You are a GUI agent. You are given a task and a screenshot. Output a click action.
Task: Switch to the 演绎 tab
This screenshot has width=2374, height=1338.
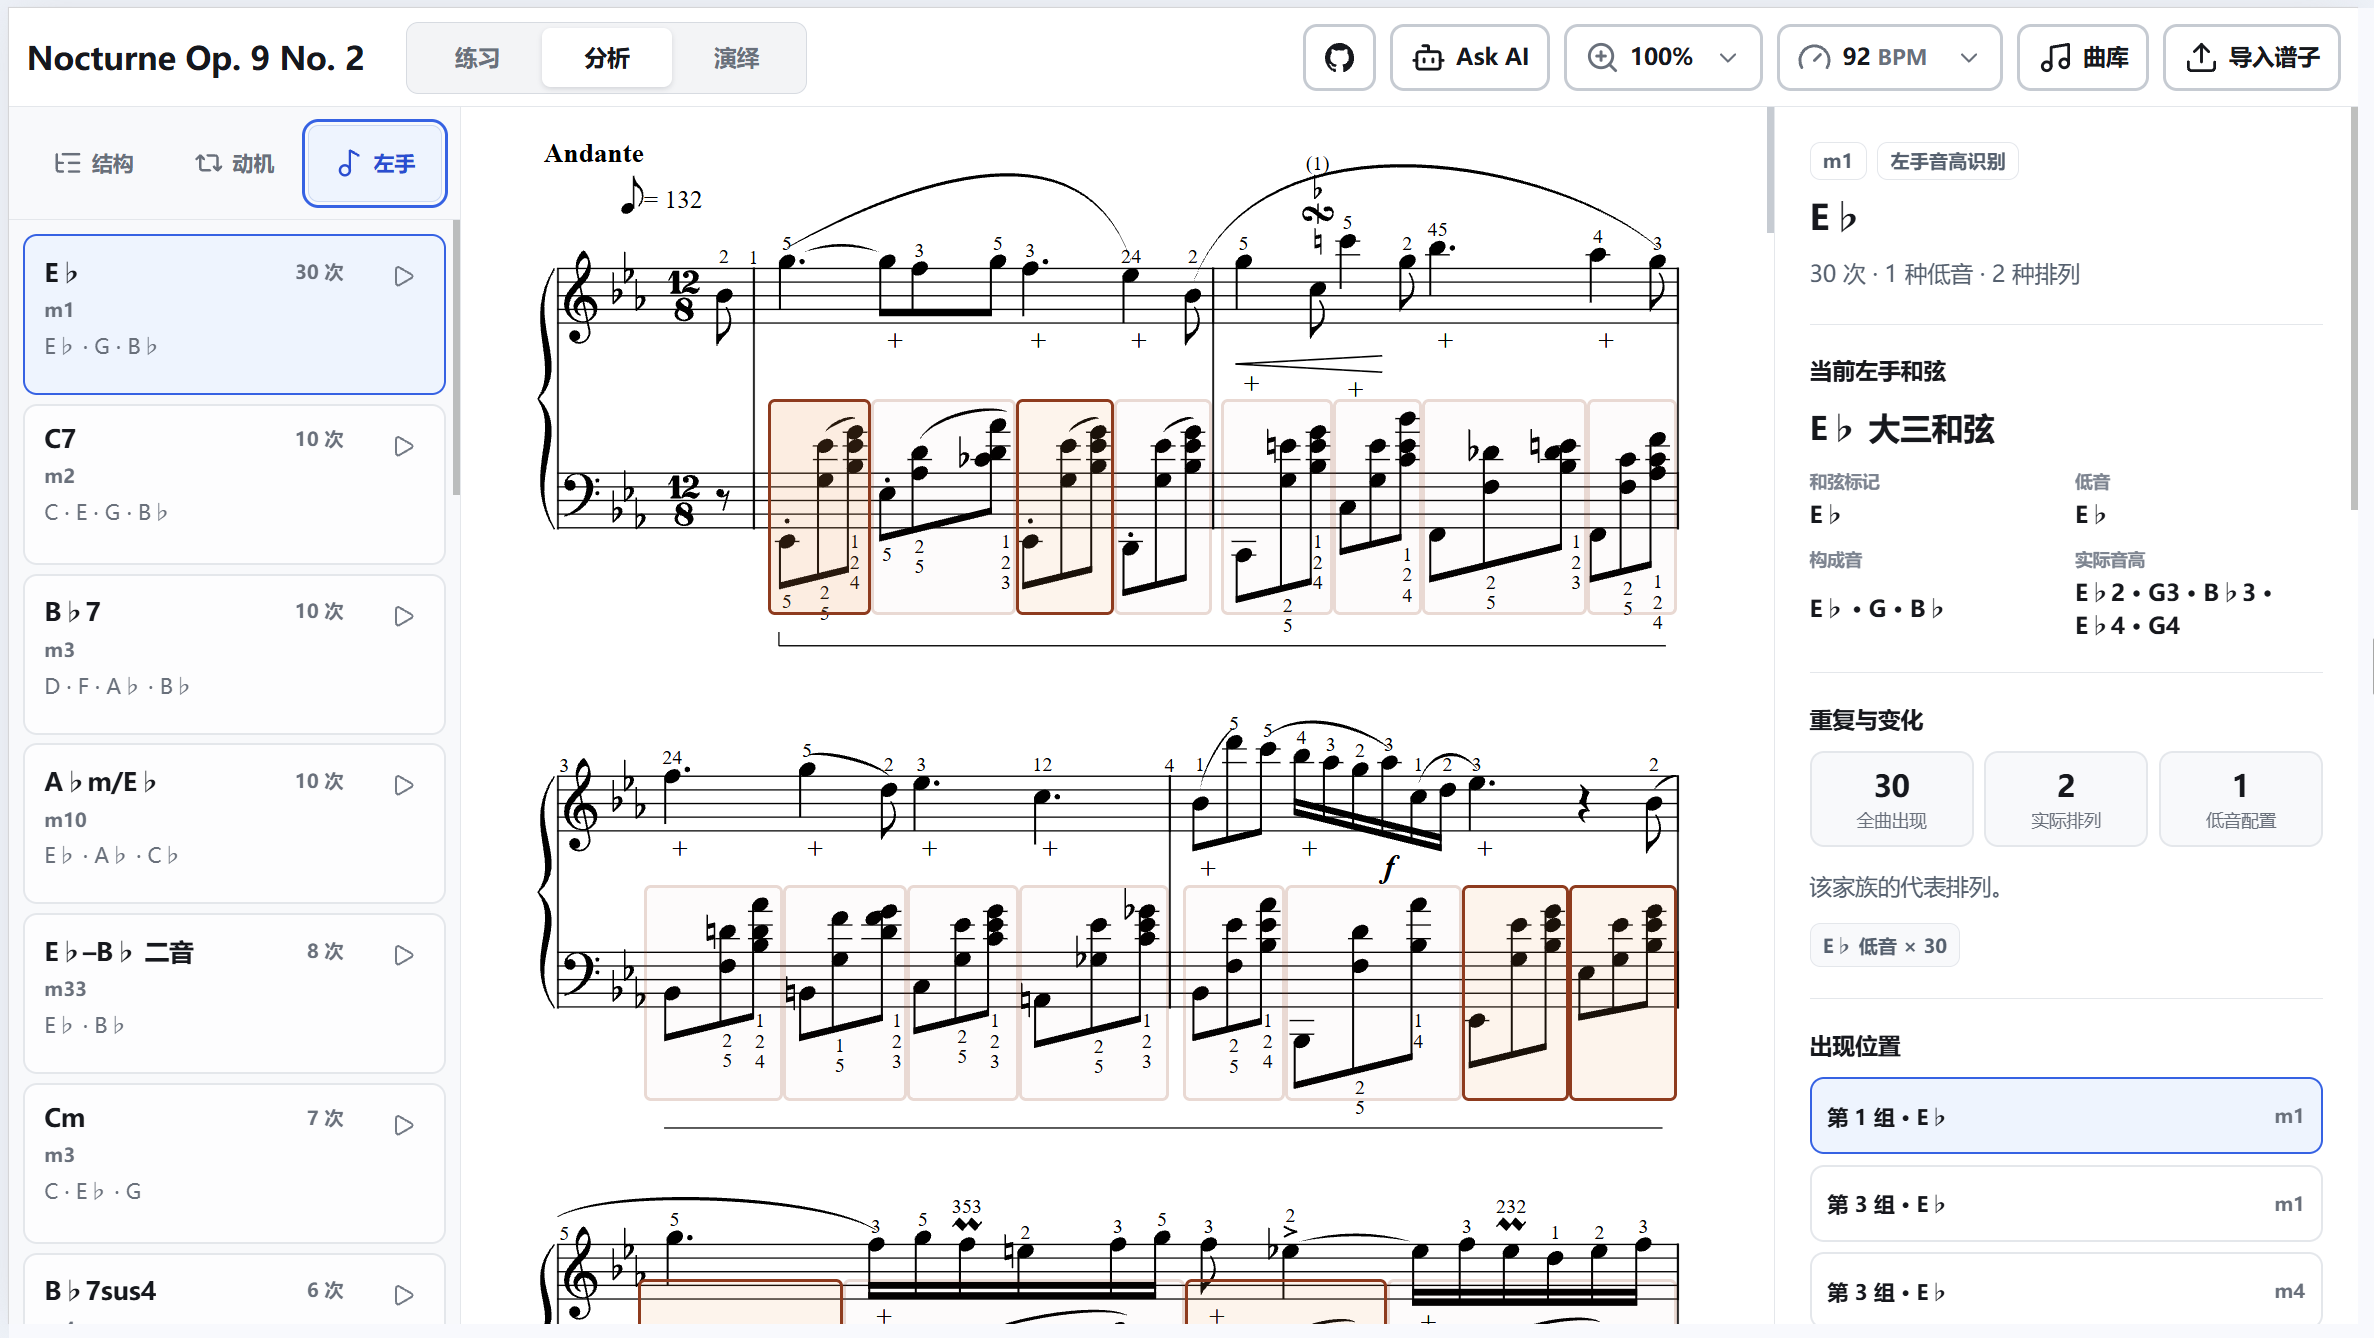pyautogui.click(x=736, y=58)
